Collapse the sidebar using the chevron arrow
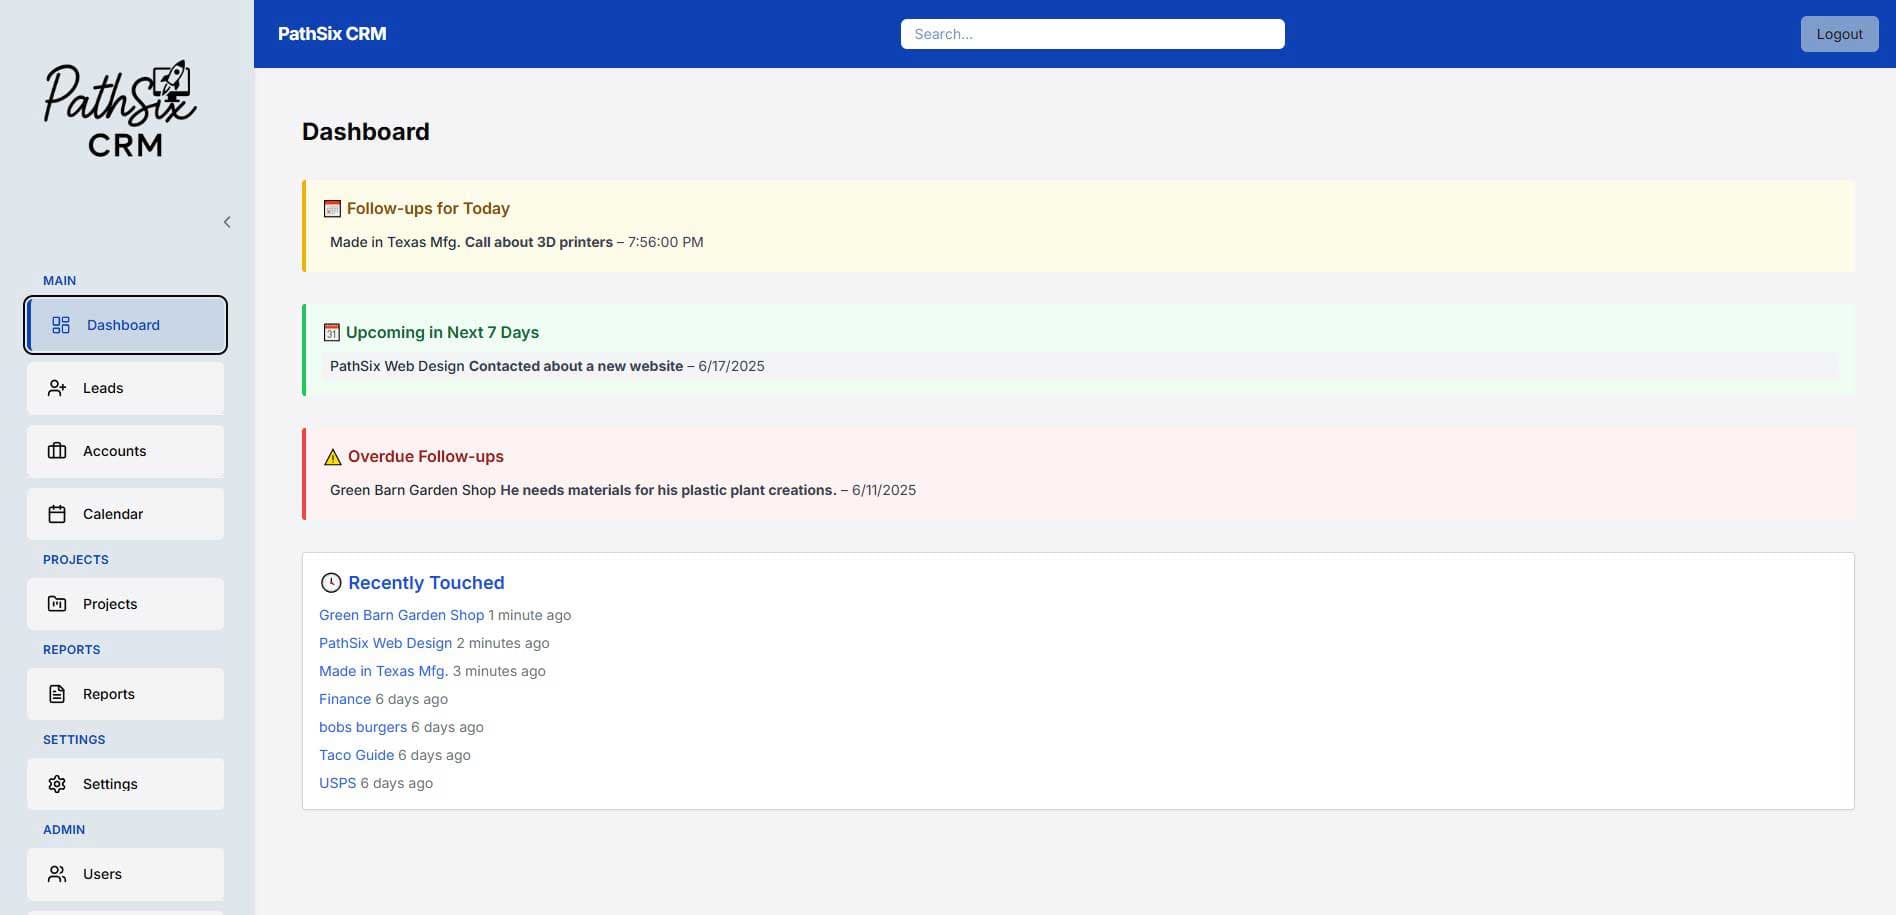The image size is (1896, 915). coord(227,222)
